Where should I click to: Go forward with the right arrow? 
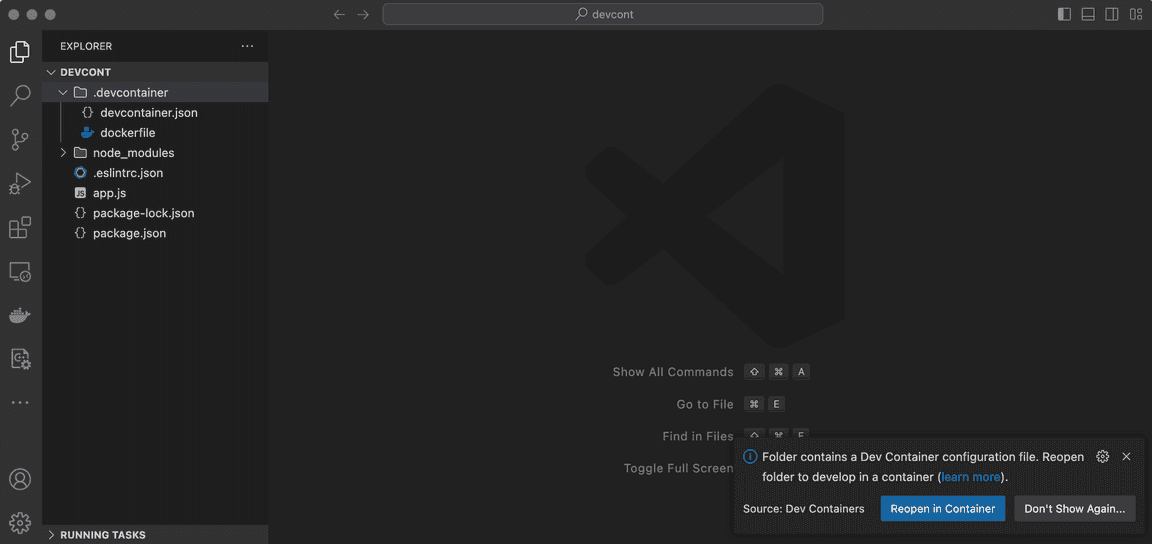tap(363, 14)
